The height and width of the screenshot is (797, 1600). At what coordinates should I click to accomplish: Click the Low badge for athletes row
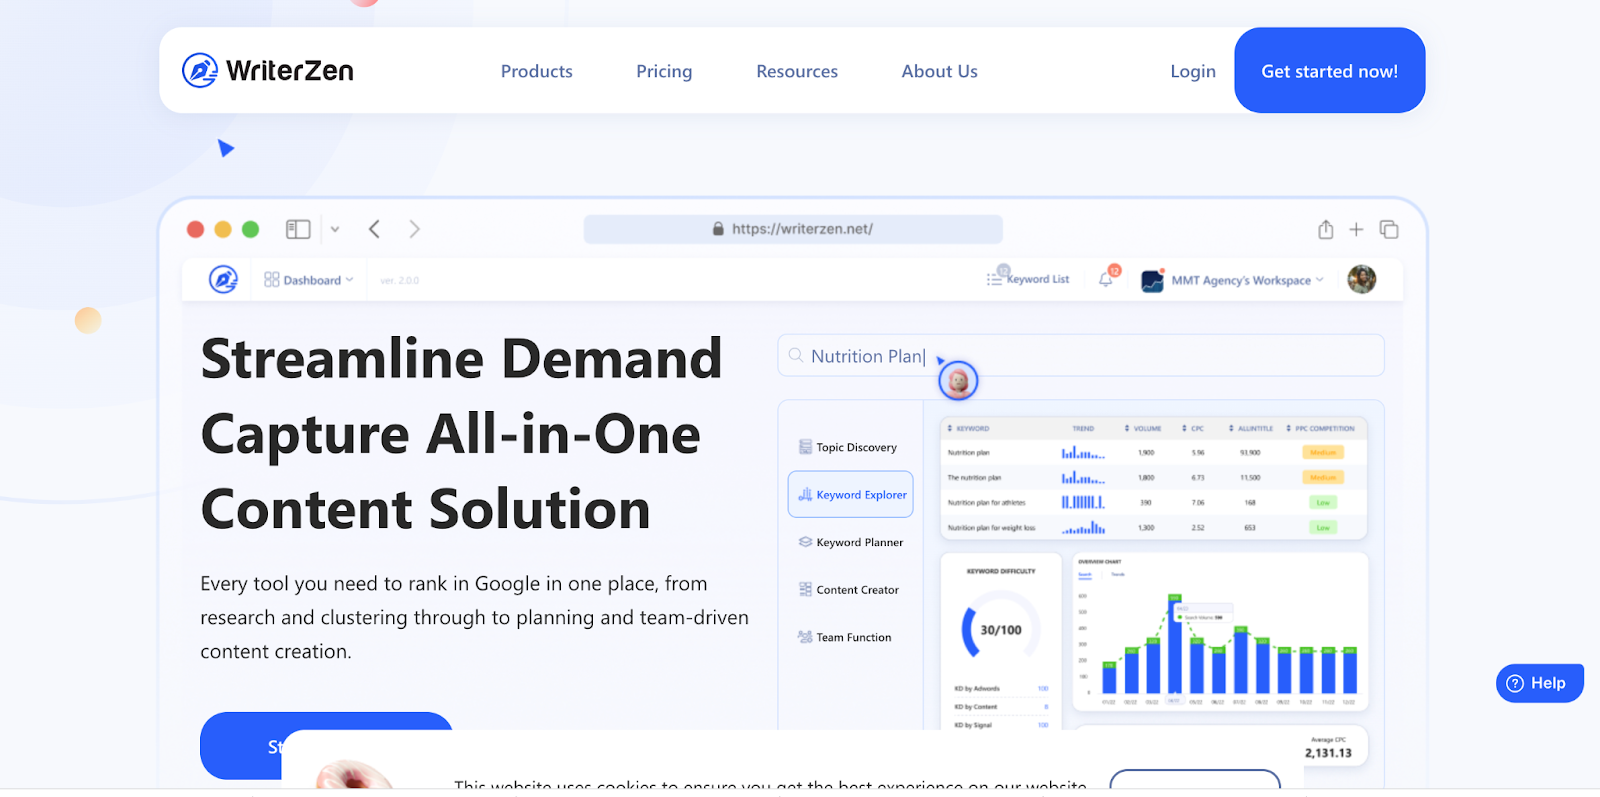click(1323, 503)
